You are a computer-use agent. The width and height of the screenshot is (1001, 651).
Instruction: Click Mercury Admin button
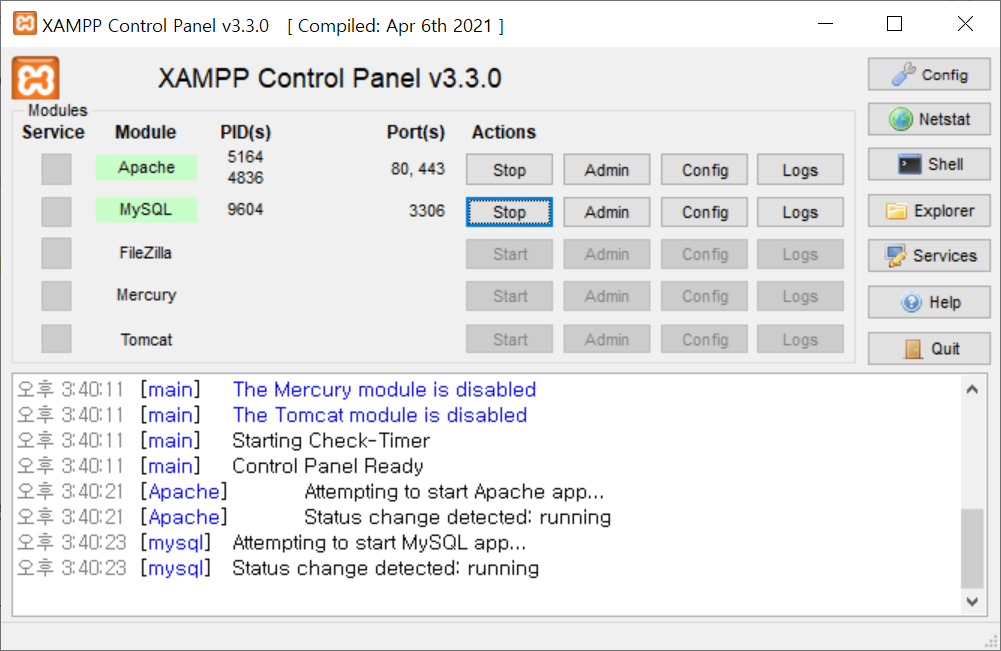pos(606,296)
